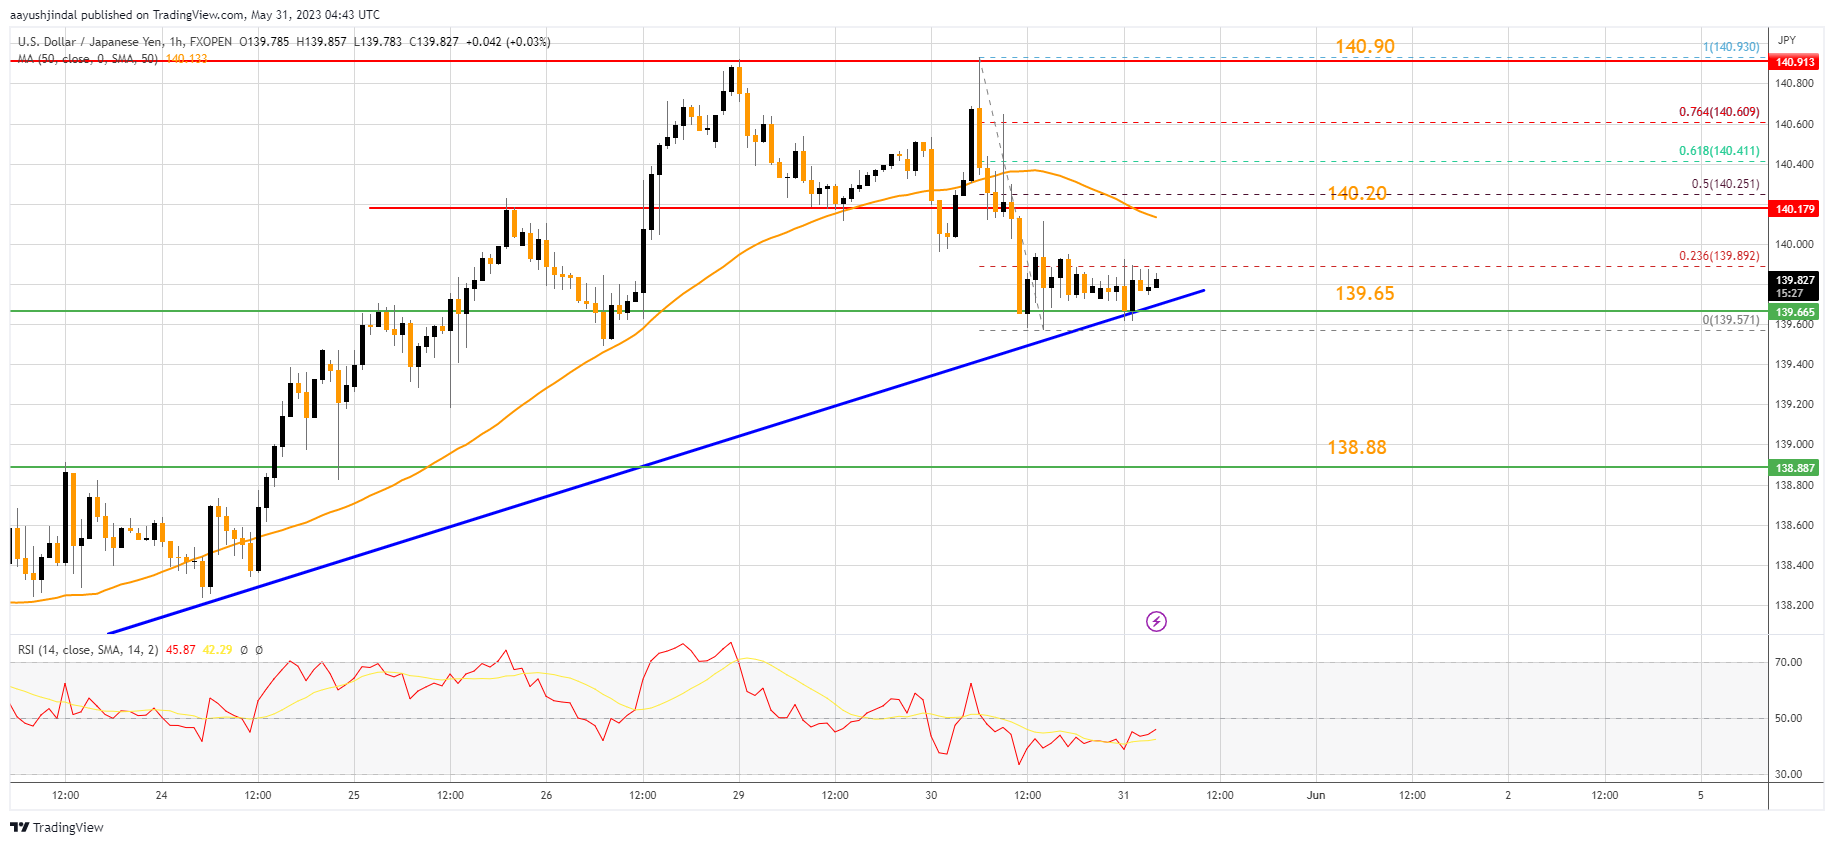The image size is (1834, 845).
Task: Select the 0.764(140.609) Fibonacci label
Action: (x=1719, y=112)
